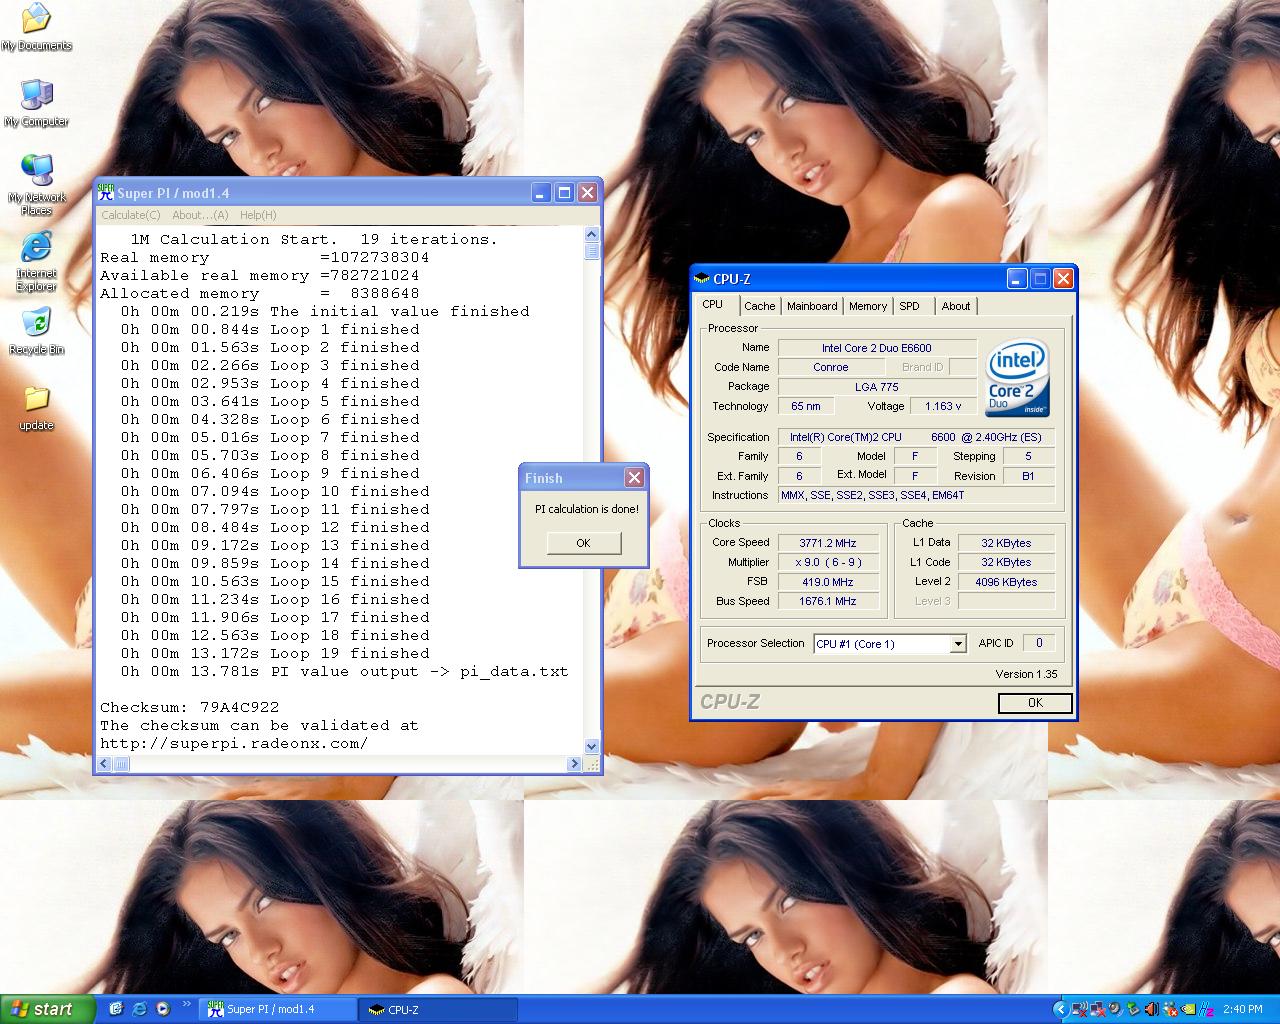Open the Calculate(C) menu in Super PI

coord(131,215)
